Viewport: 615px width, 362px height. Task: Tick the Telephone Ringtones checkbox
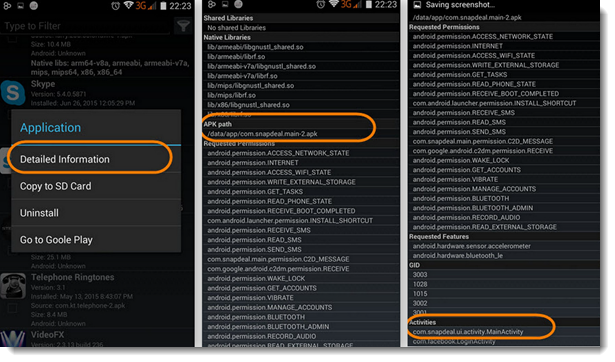point(13,309)
